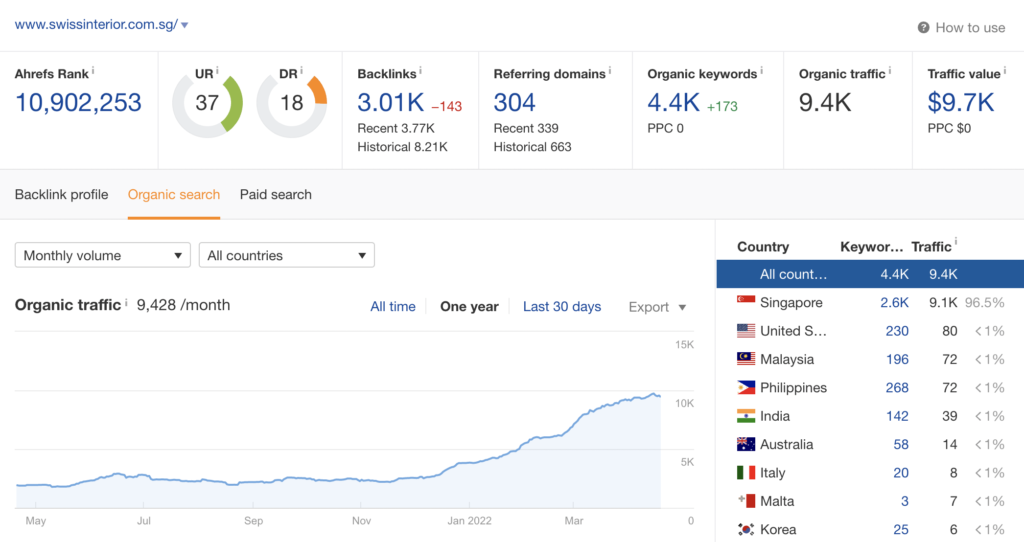Click the info icon beside Referring domains

[611, 71]
